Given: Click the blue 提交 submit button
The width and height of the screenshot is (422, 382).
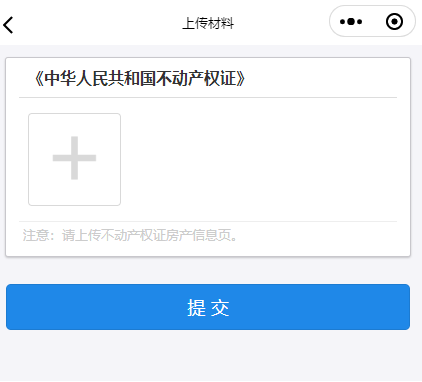Looking at the screenshot, I should 208,307.
